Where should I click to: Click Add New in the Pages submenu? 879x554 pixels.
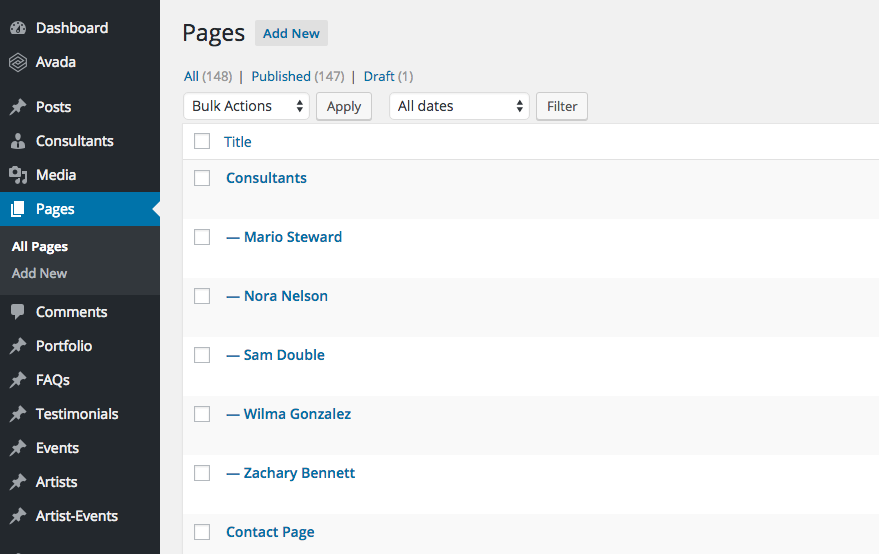(x=39, y=273)
